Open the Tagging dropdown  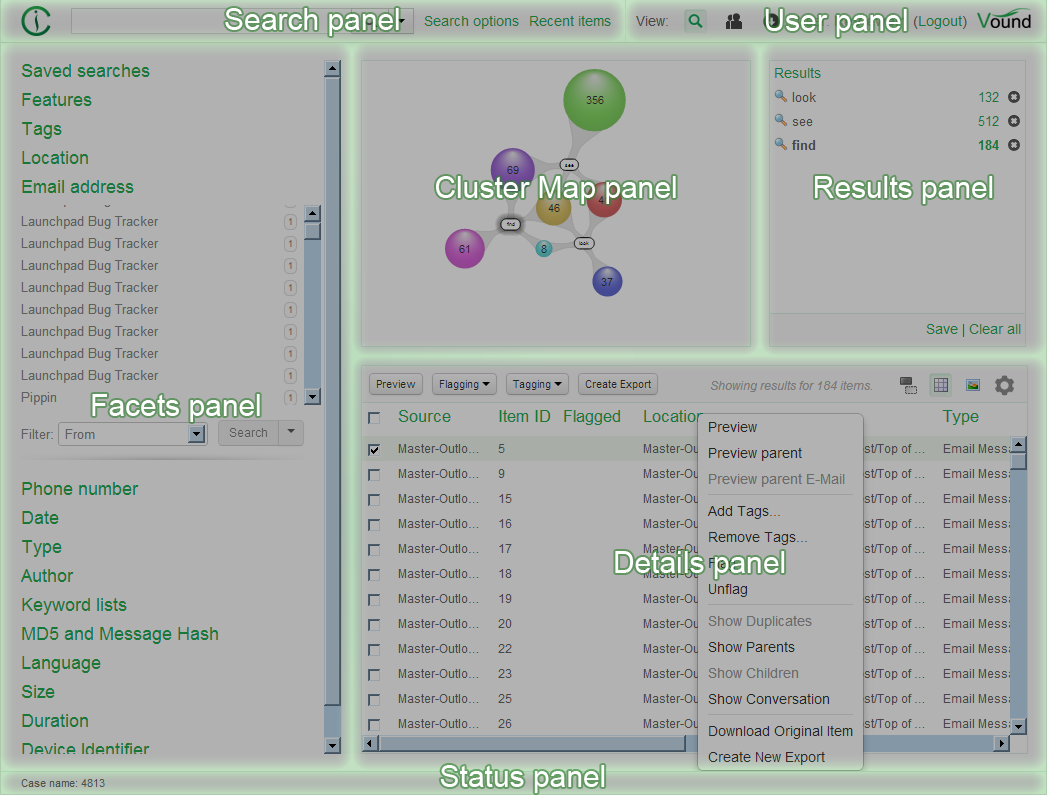point(537,384)
